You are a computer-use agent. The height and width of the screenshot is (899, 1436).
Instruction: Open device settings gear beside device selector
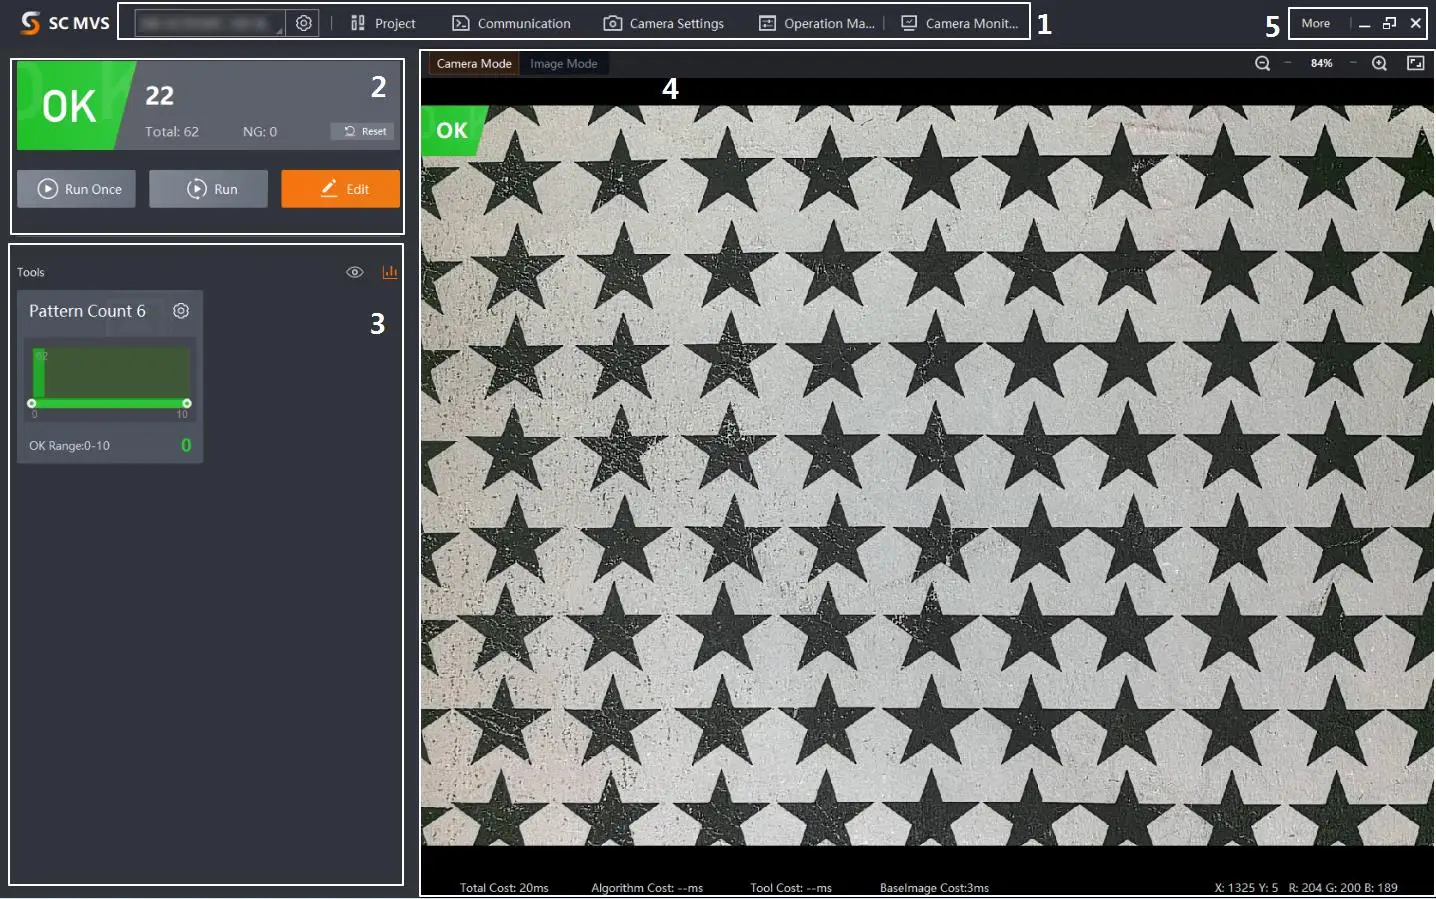[x=304, y=23]
